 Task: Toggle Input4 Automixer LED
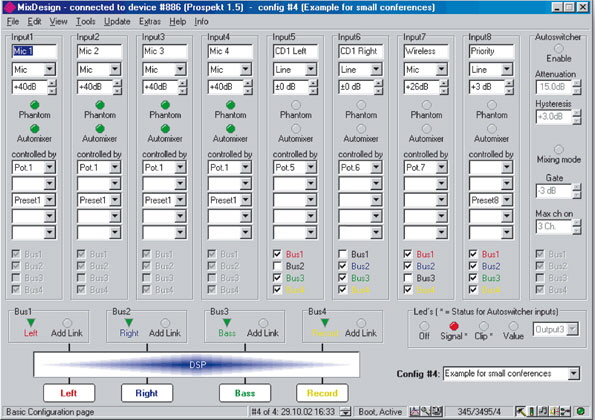tap(230, 129)
